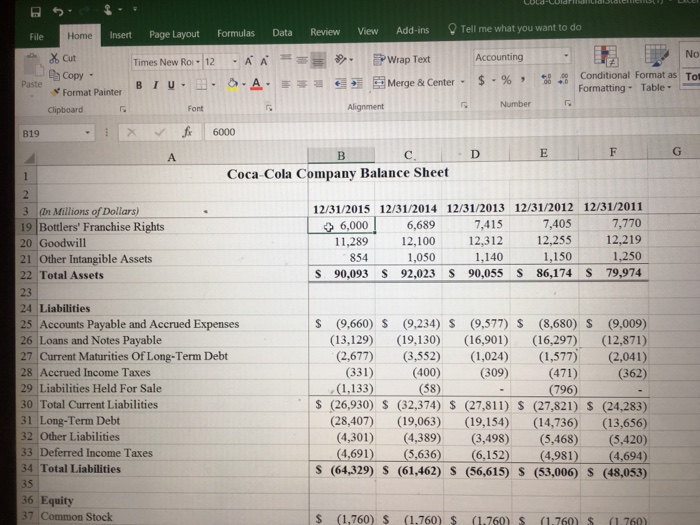Switch to the Review tab
The image size is (700, 525).
[x=325, y=32]
